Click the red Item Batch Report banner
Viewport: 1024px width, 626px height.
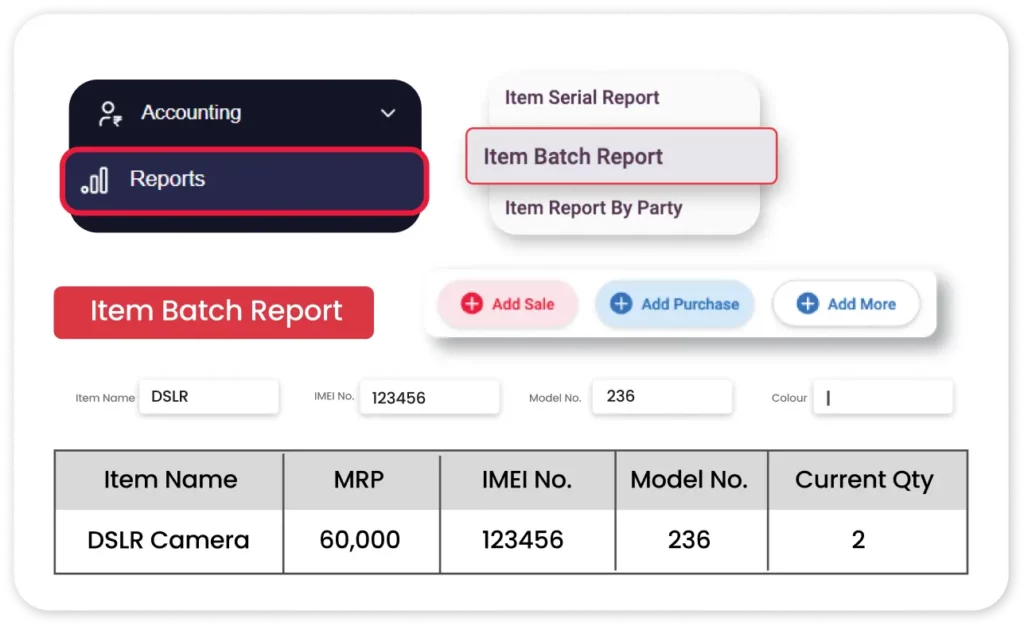214,312
